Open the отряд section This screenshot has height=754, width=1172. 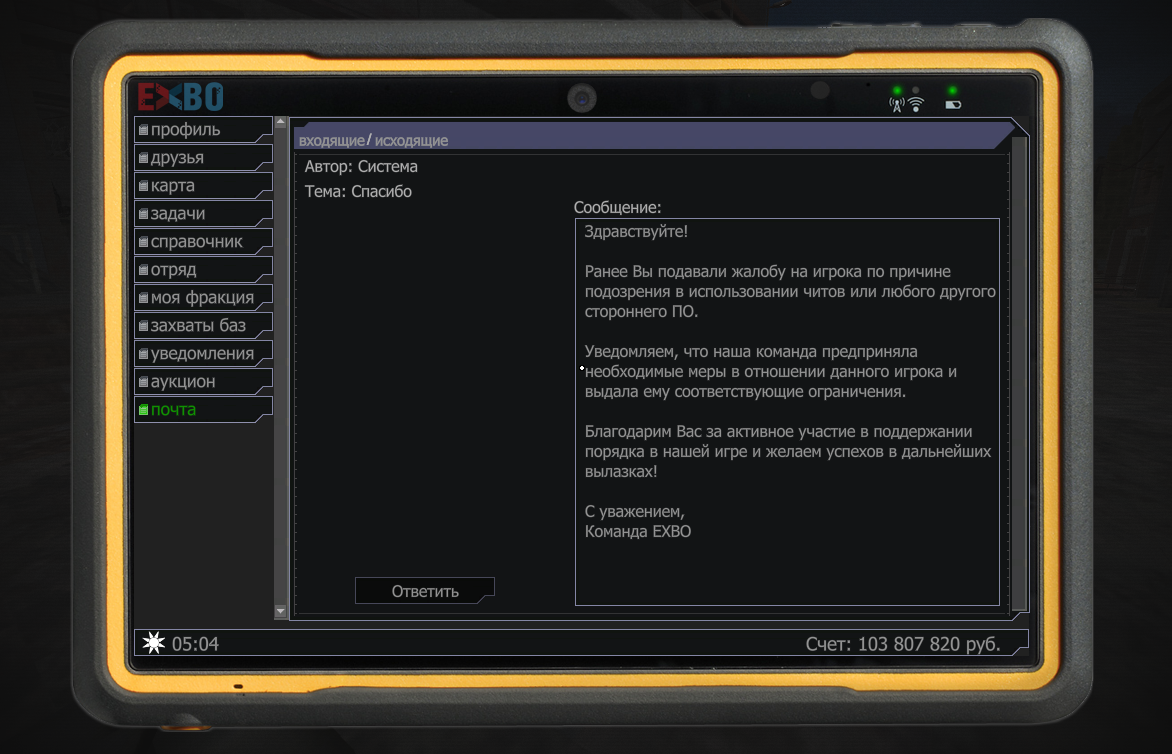(203, 270)
